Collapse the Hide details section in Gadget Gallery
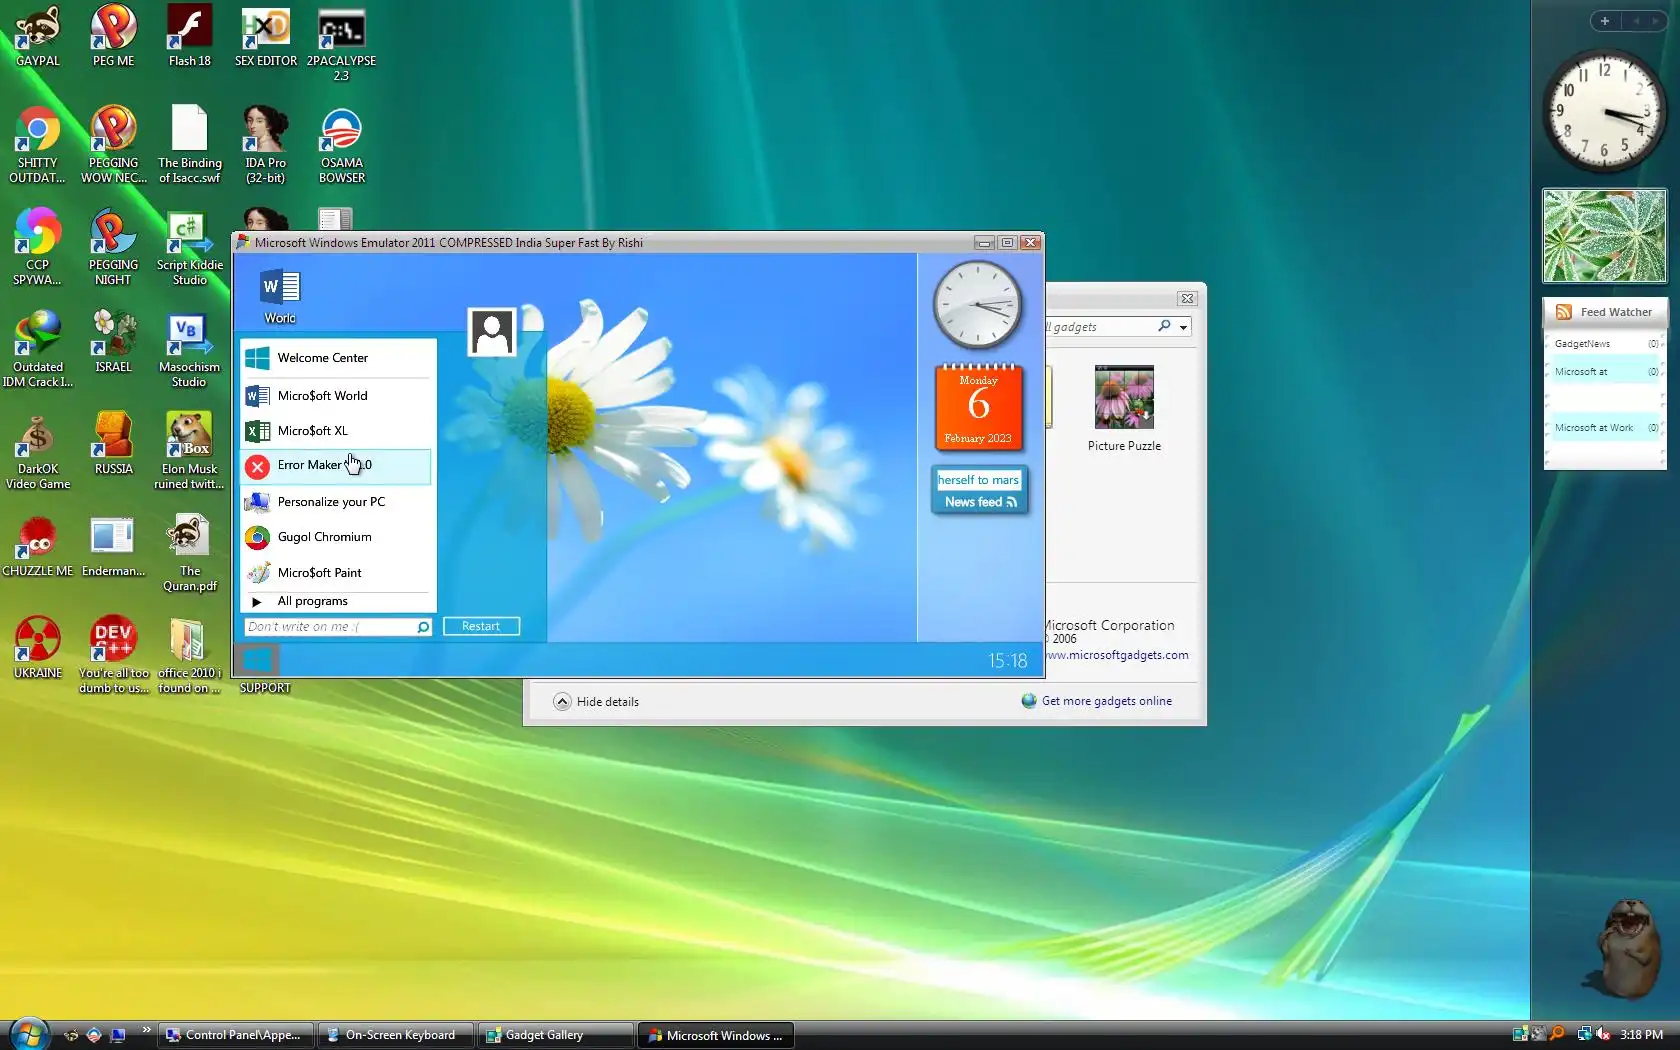 coord(596,702)
